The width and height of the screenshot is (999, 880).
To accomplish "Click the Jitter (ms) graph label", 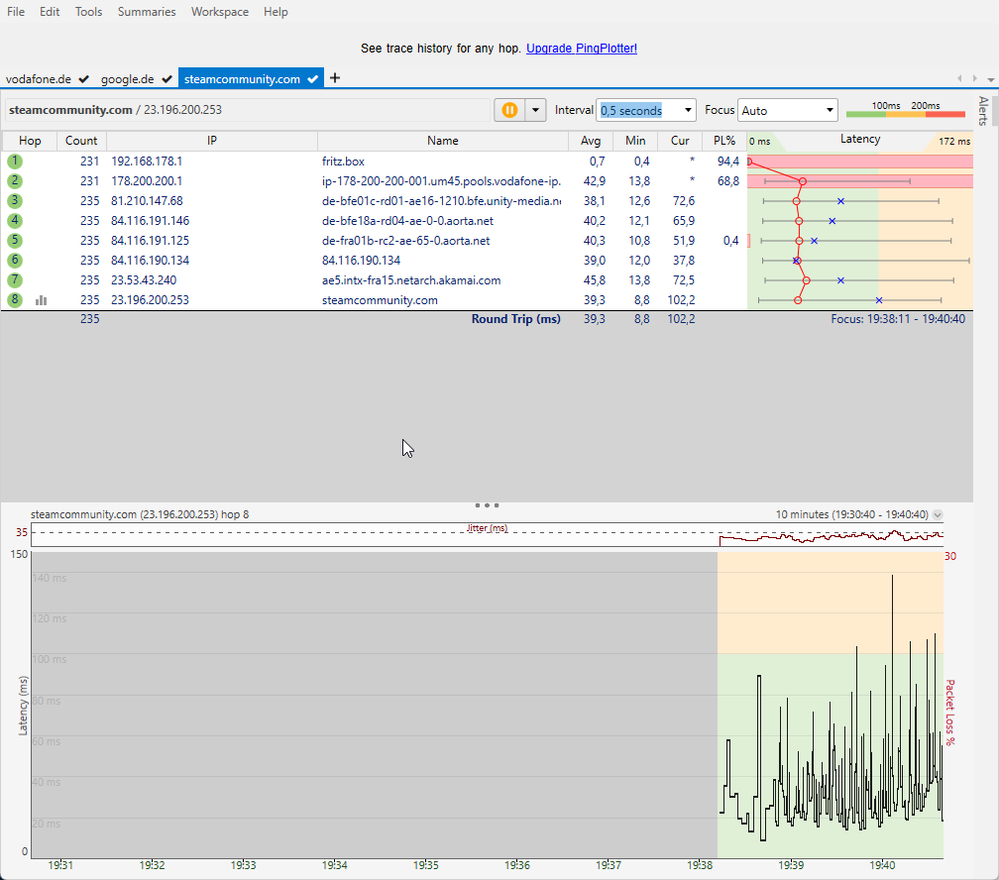I will point(487,528).
